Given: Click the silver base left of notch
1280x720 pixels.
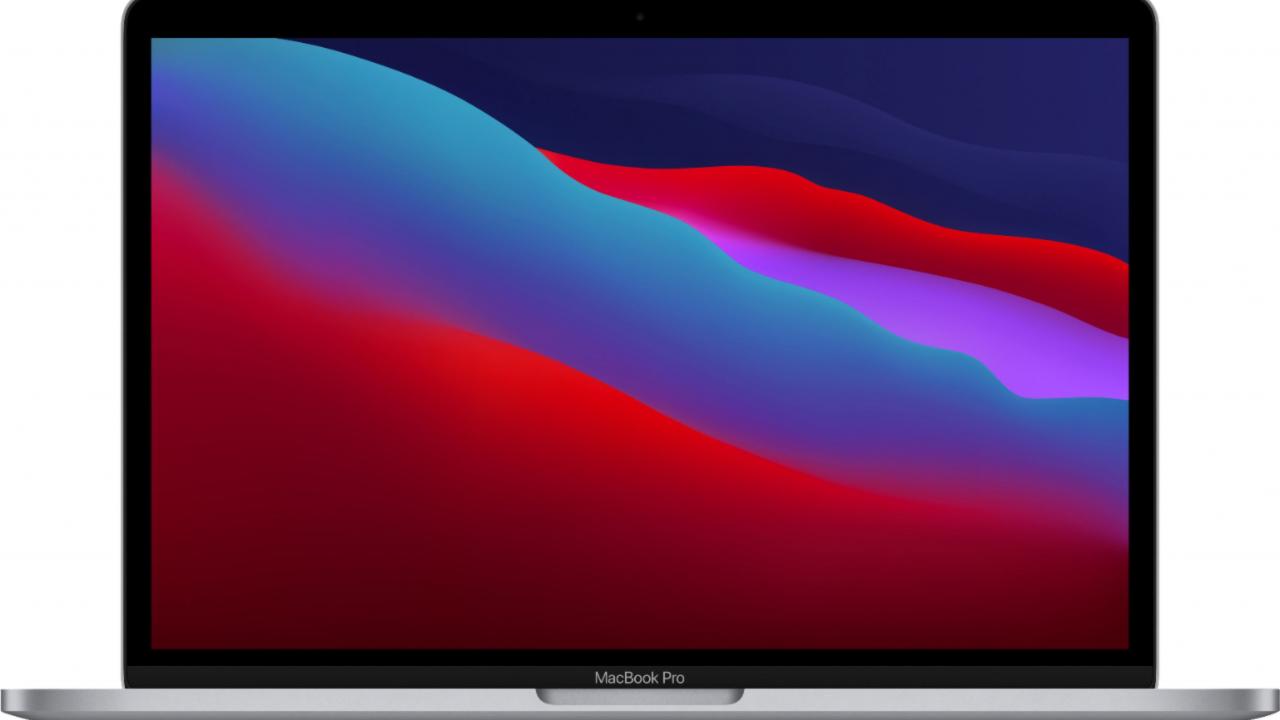Looking at the screenshot, I should click(x=300, y=702).
